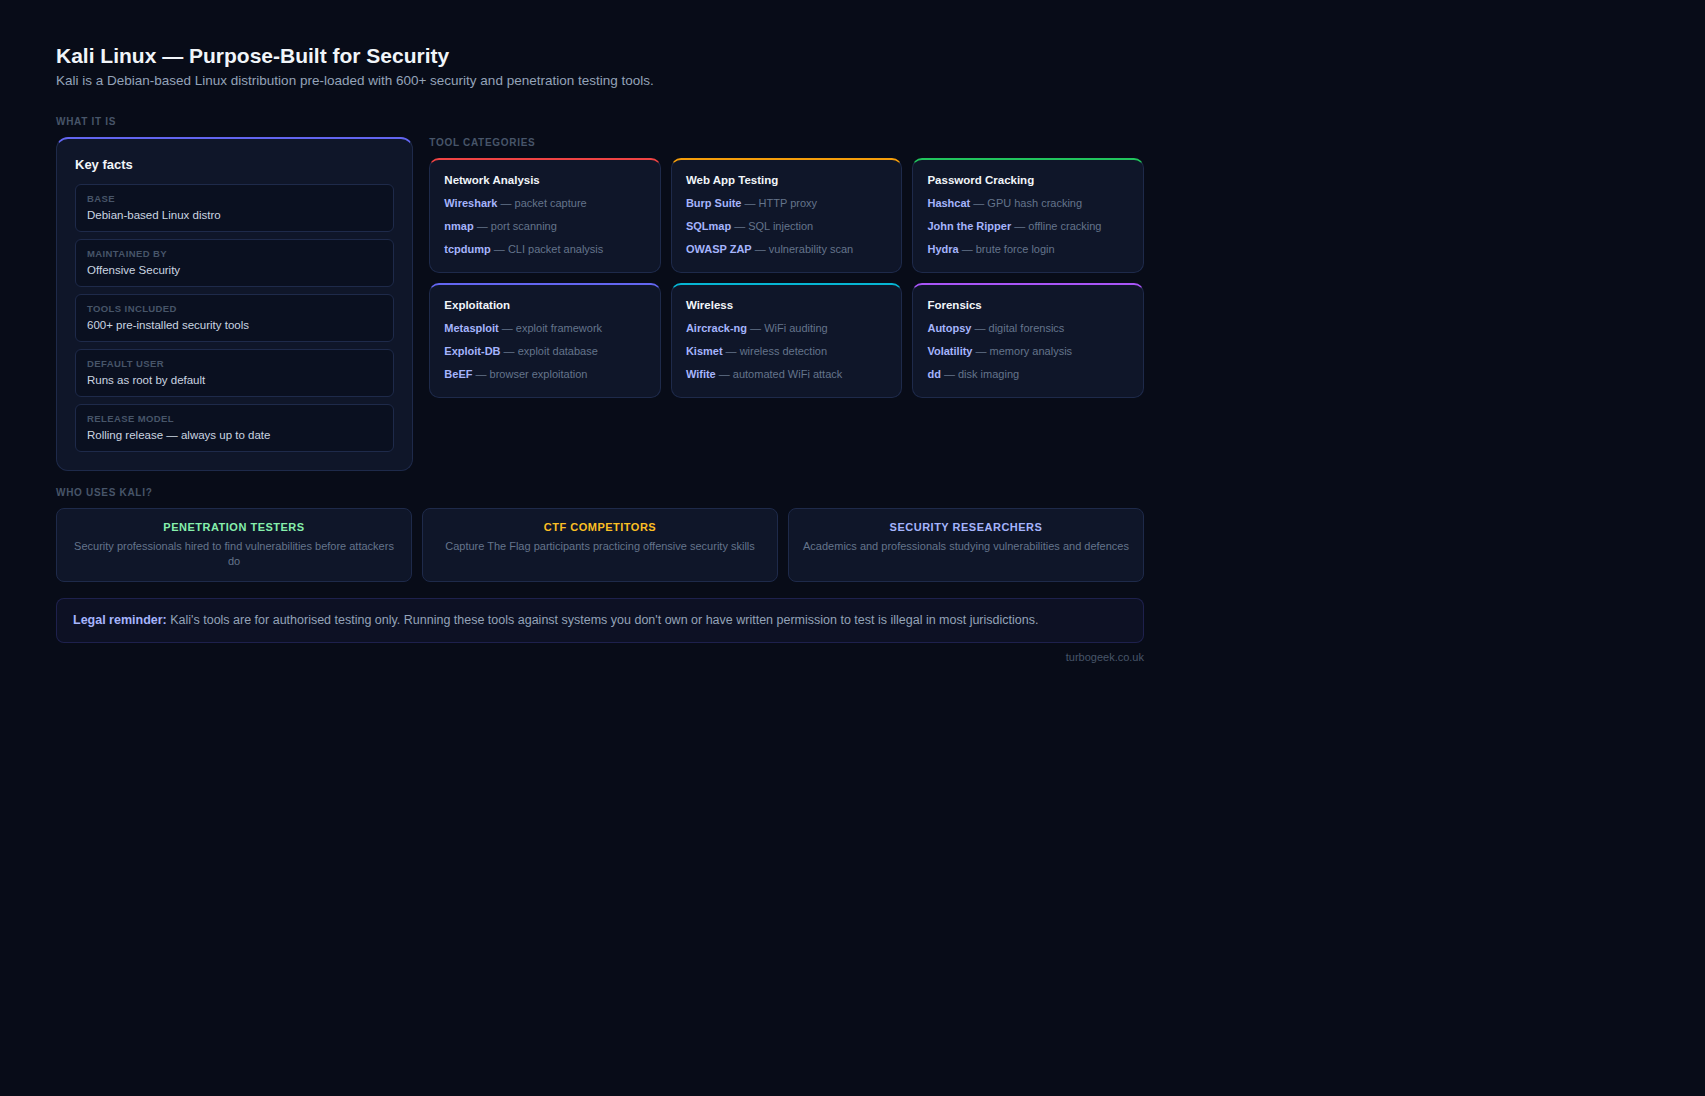Open the CTF Competitors card
The image size is (1705, 1096).
tap(600, 544)
